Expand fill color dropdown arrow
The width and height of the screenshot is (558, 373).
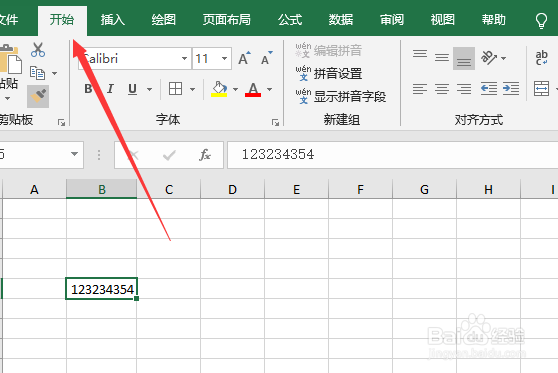point(235,89)
